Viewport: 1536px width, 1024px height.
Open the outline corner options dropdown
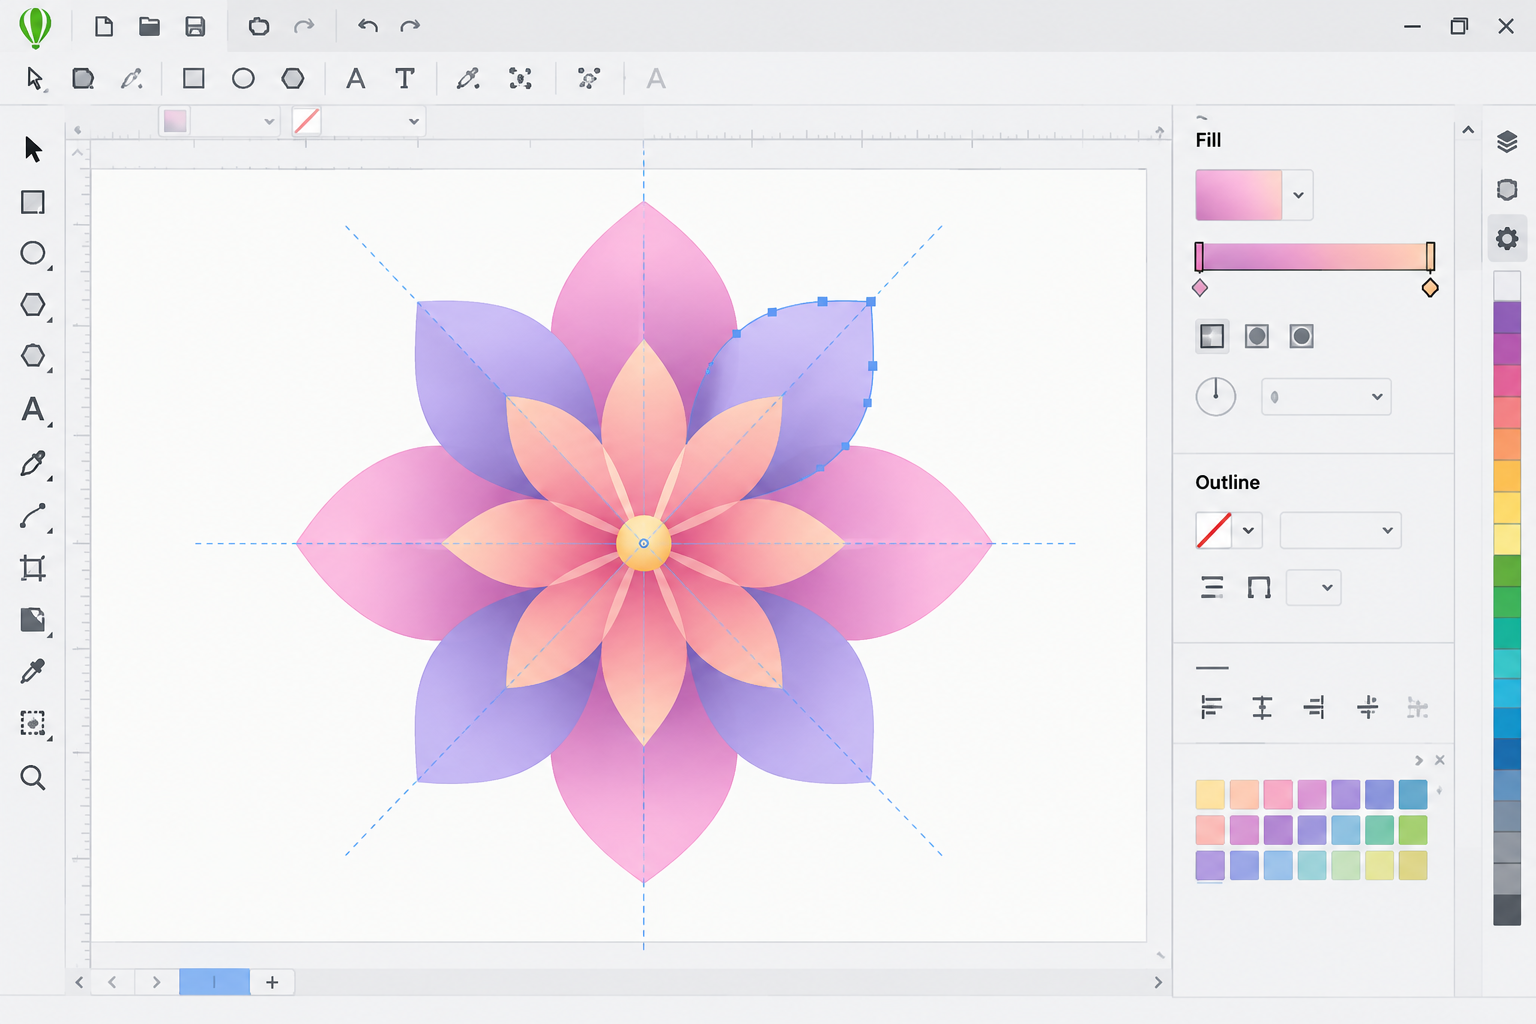1313,588
